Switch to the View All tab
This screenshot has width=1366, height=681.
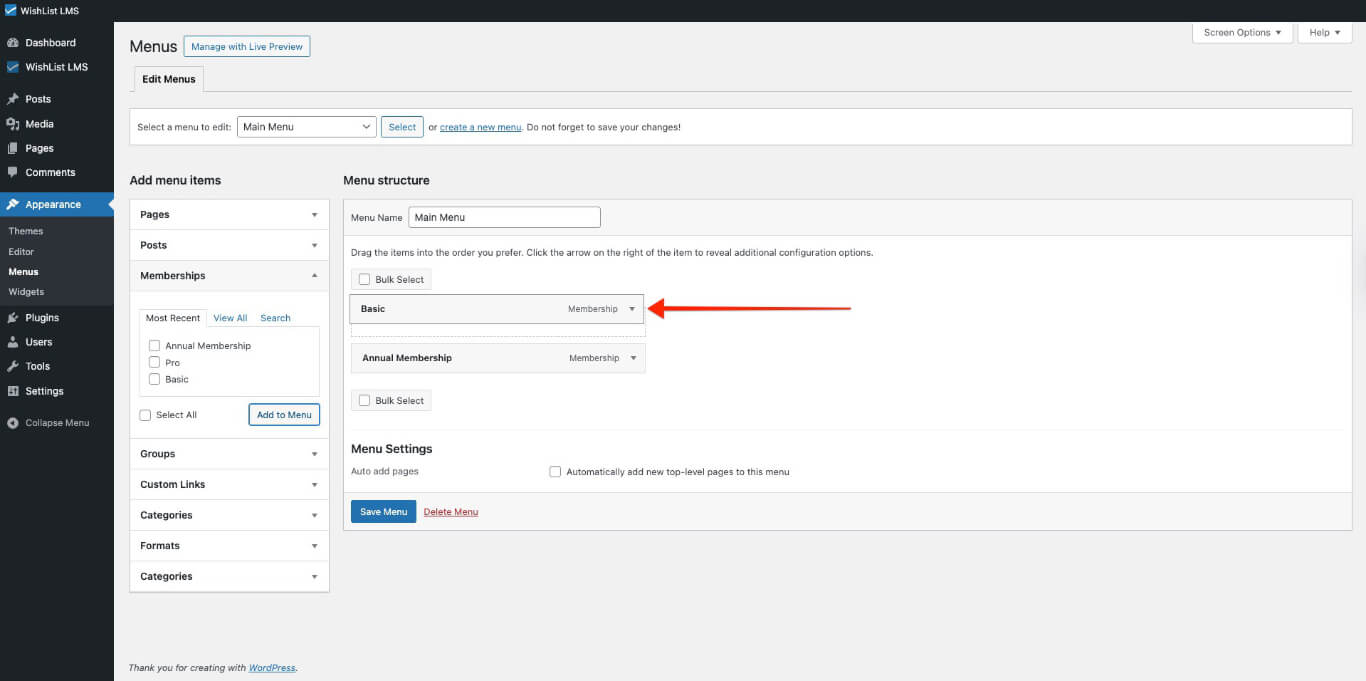[x=230, y=317]
